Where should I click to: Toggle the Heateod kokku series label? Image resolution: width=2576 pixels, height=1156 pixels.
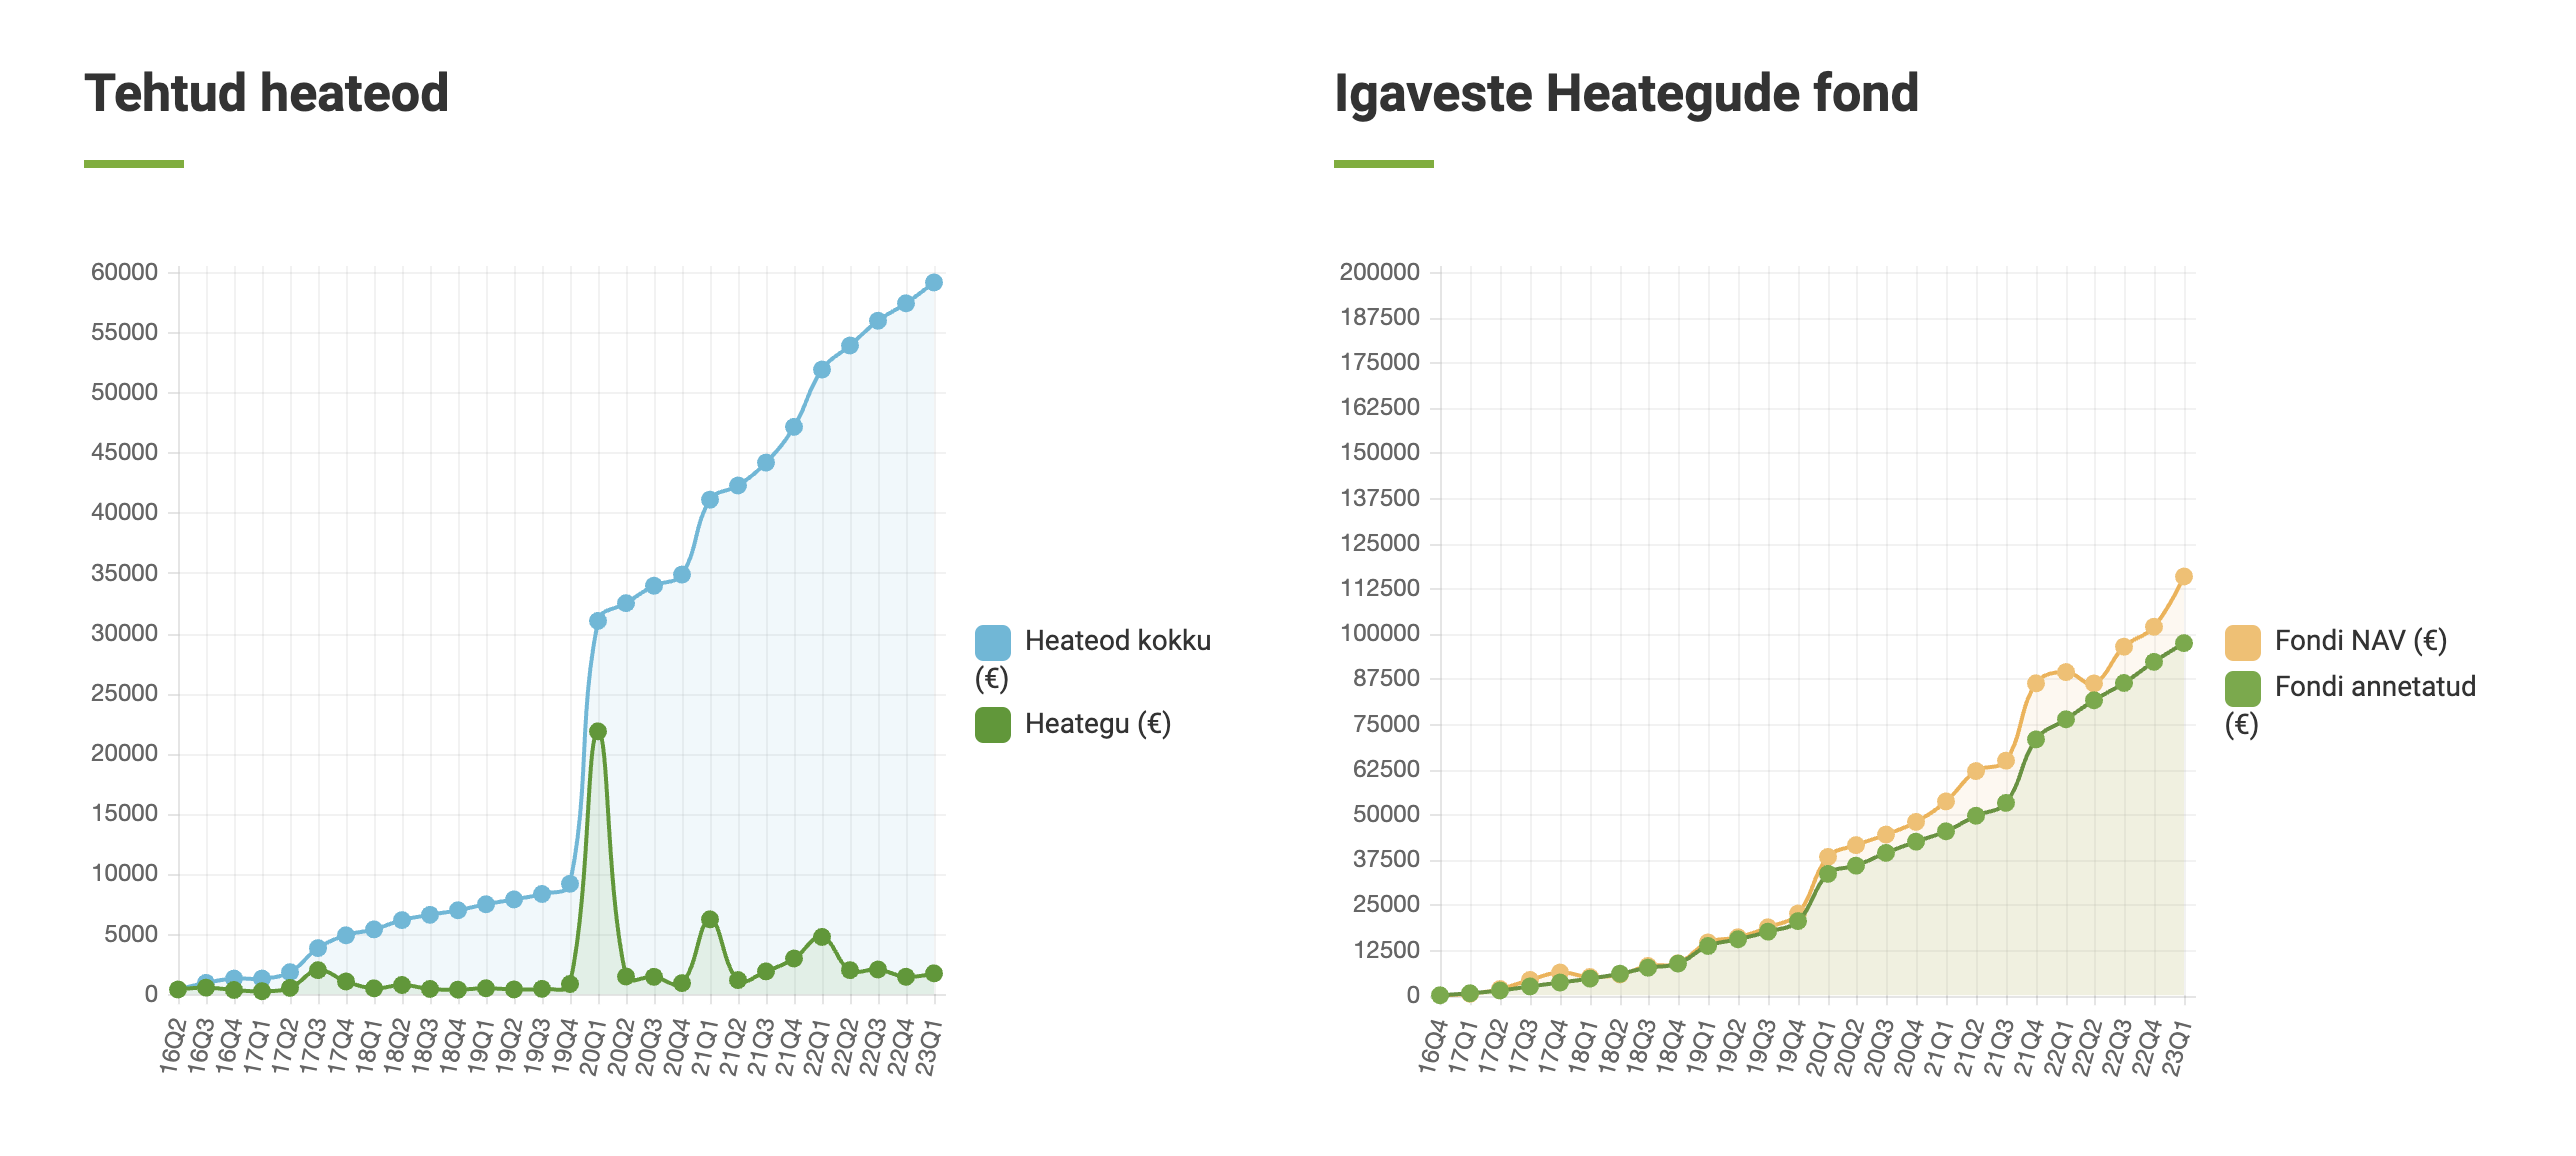click(x=1117, y=641)
